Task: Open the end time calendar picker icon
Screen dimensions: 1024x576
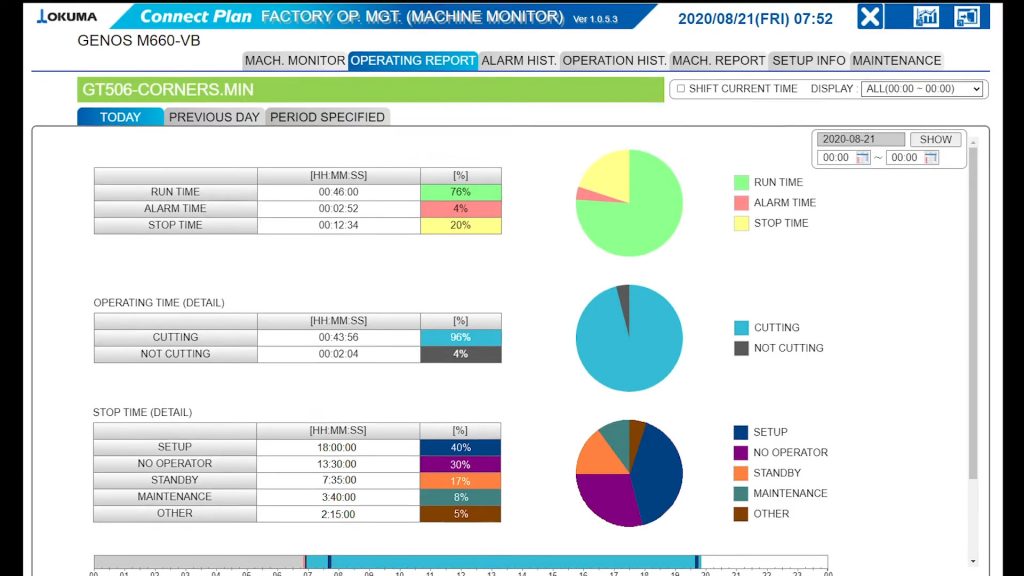Action: tap(931, 158)
